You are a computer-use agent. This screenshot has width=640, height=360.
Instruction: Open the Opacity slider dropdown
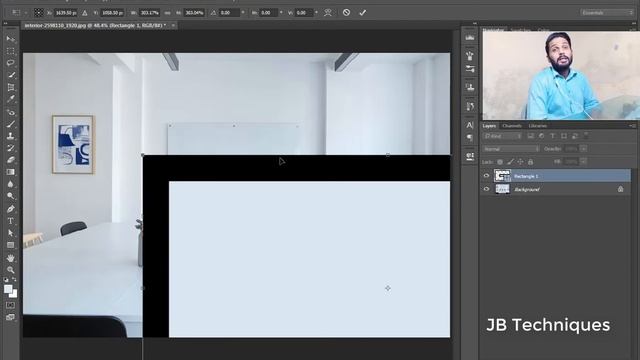584,149
